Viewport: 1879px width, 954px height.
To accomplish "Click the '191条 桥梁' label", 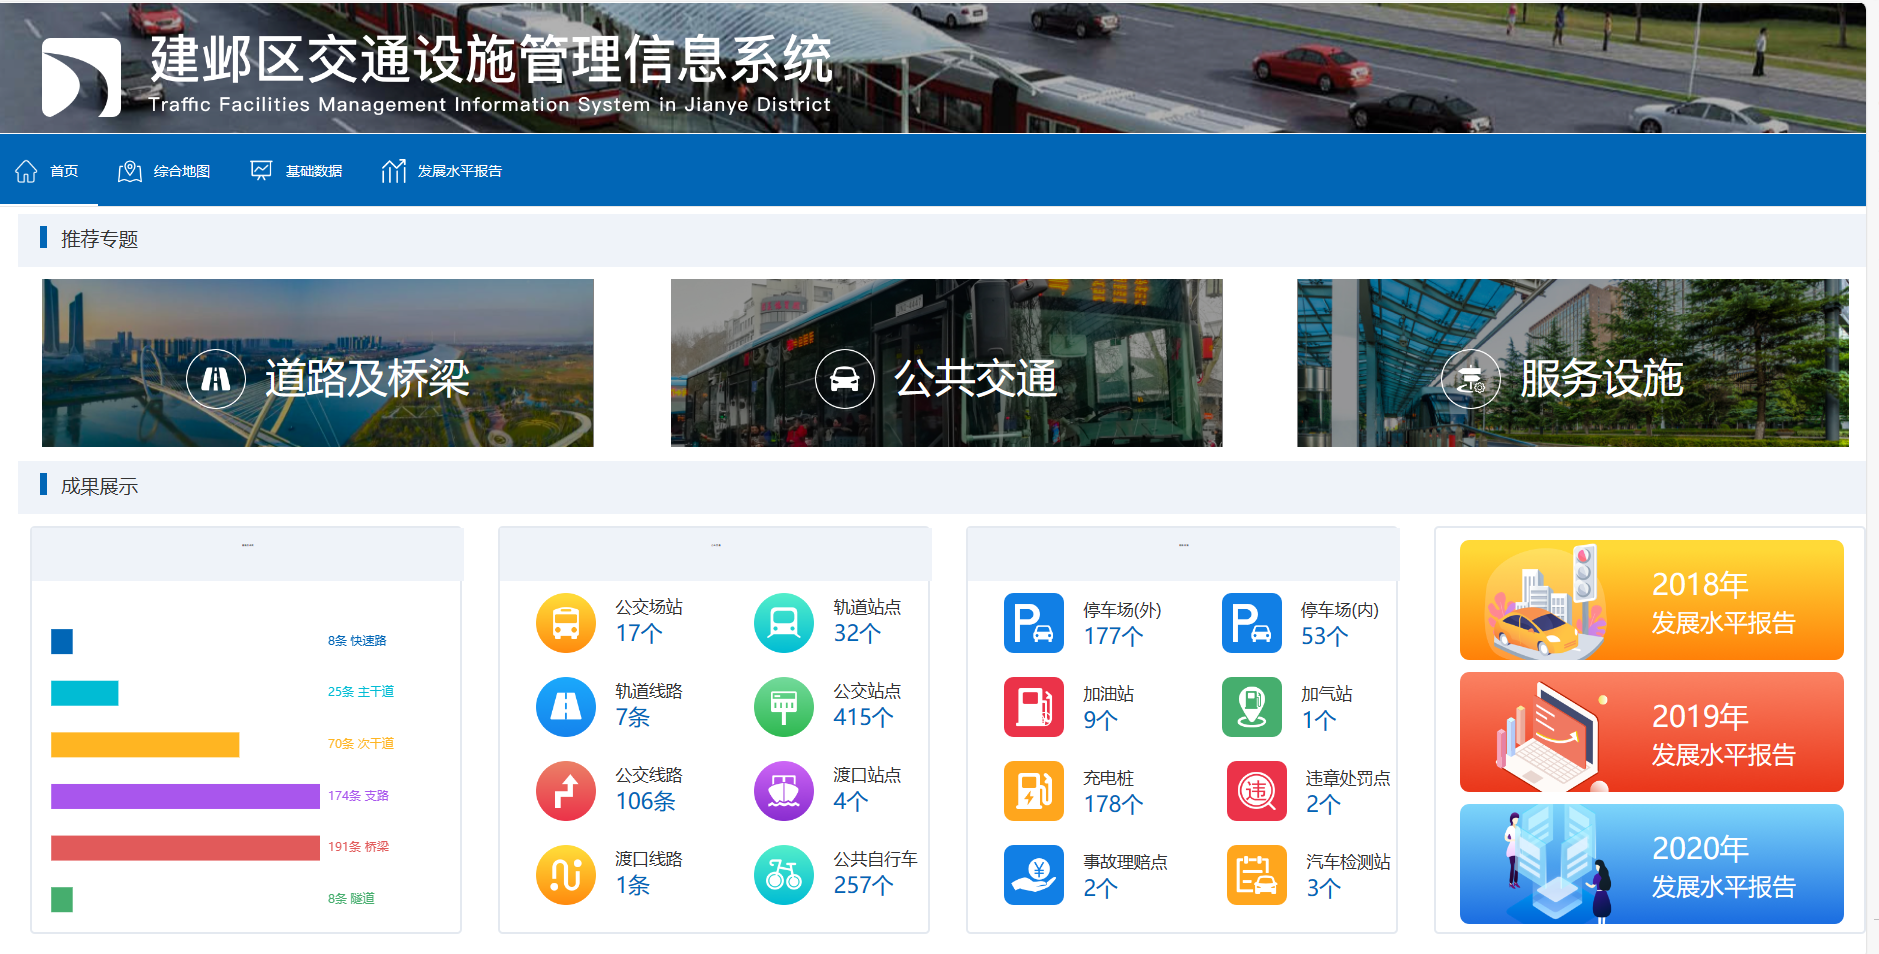I will pyautogui.click(x=358, y=847).
